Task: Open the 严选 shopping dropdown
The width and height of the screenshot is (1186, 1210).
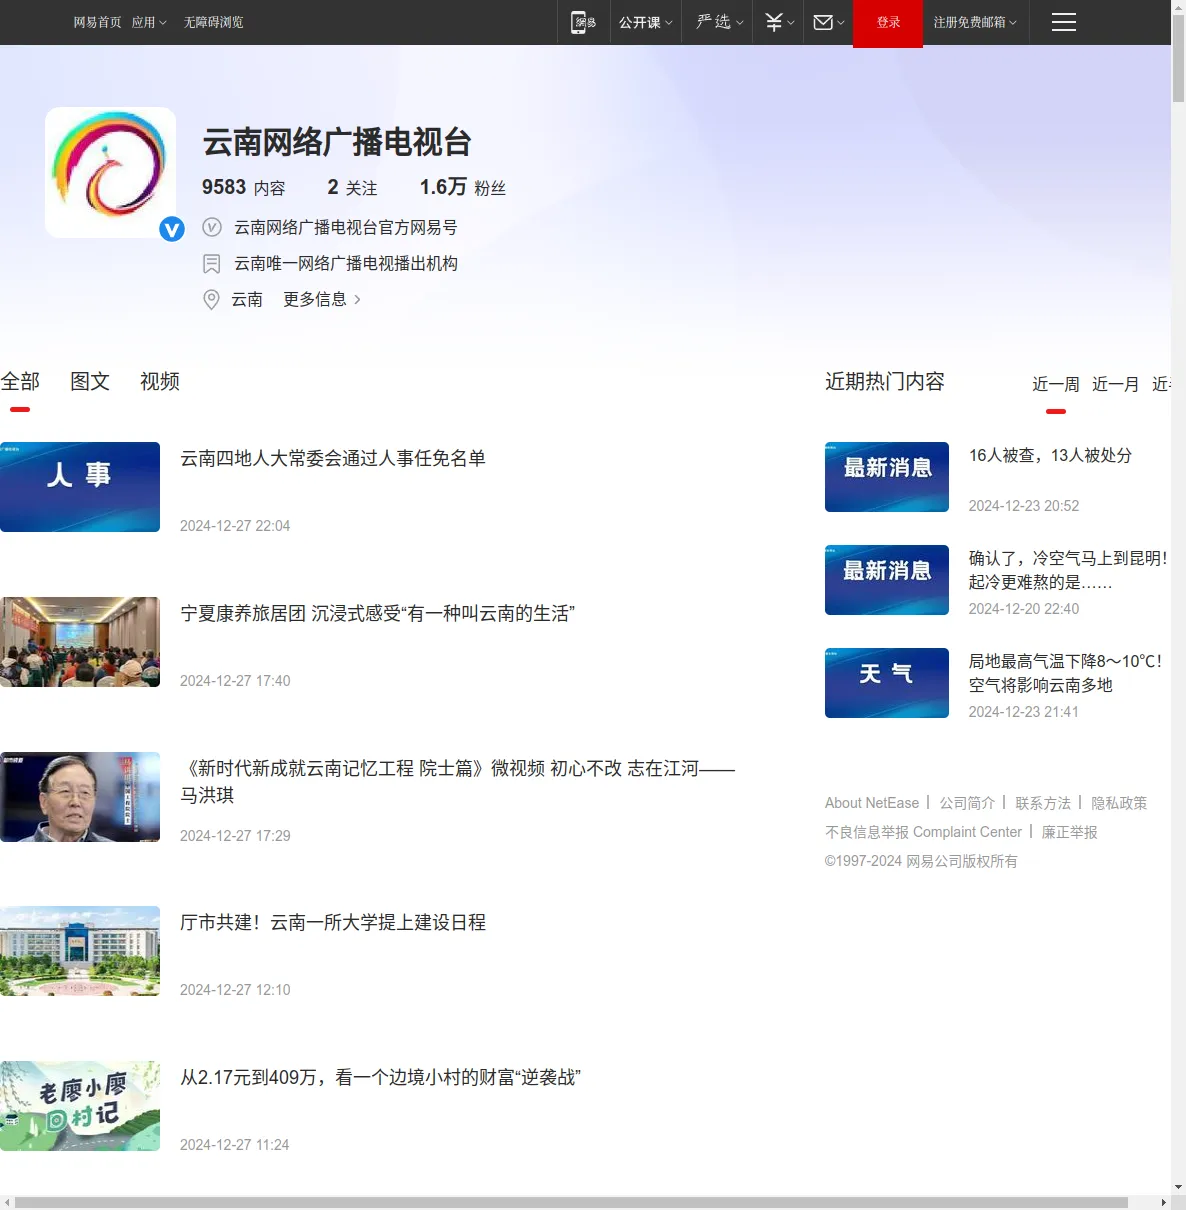Action: 720,22
